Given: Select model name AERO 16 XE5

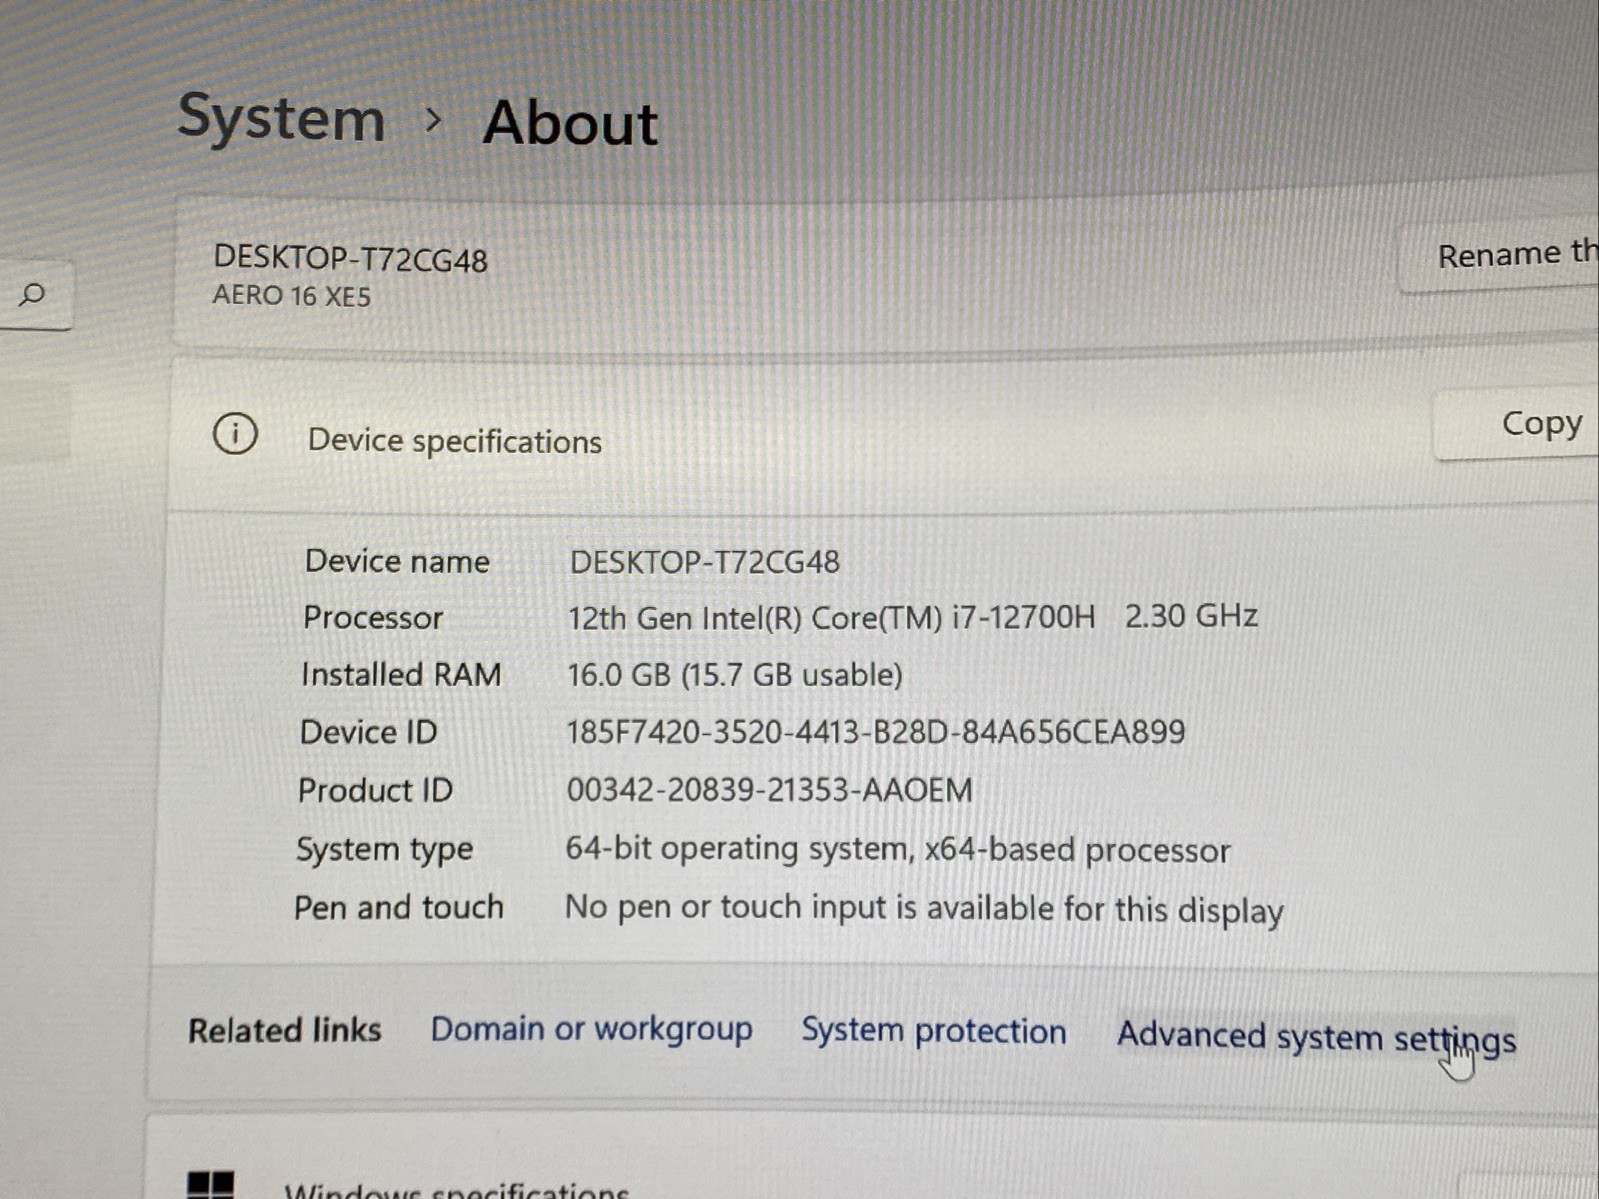Looking at the screenshot, I should 291,296.
